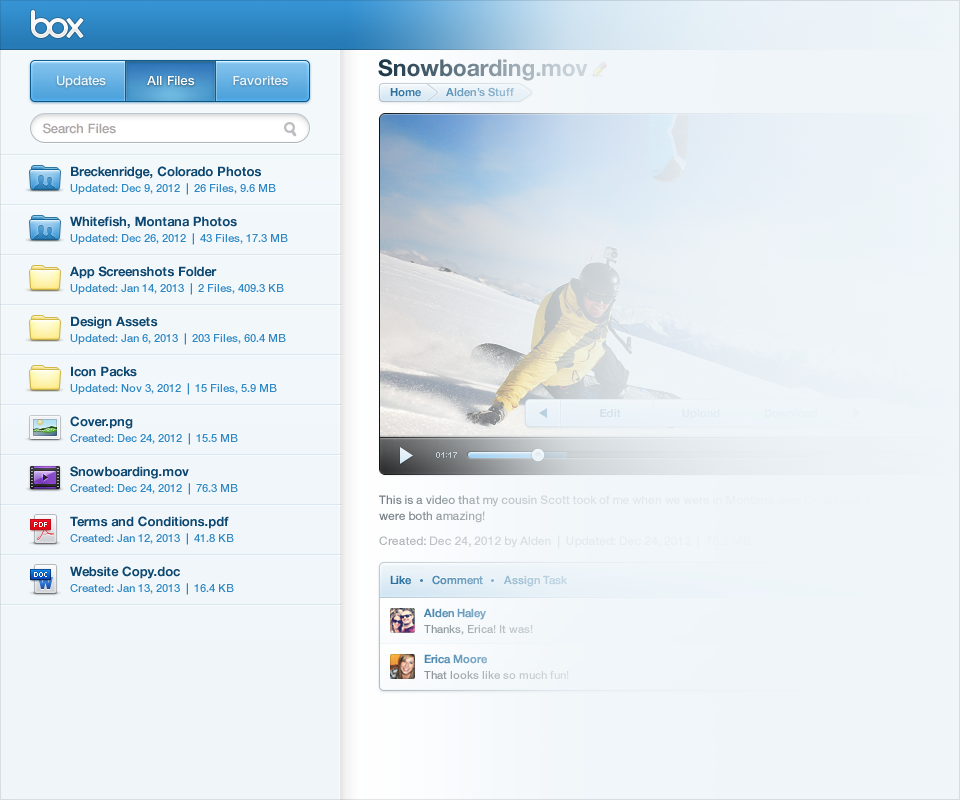Viewport: 960px width, 800px height.
Task: Click the pencil rename icon beside title
Action: click(x=600, y=69)
